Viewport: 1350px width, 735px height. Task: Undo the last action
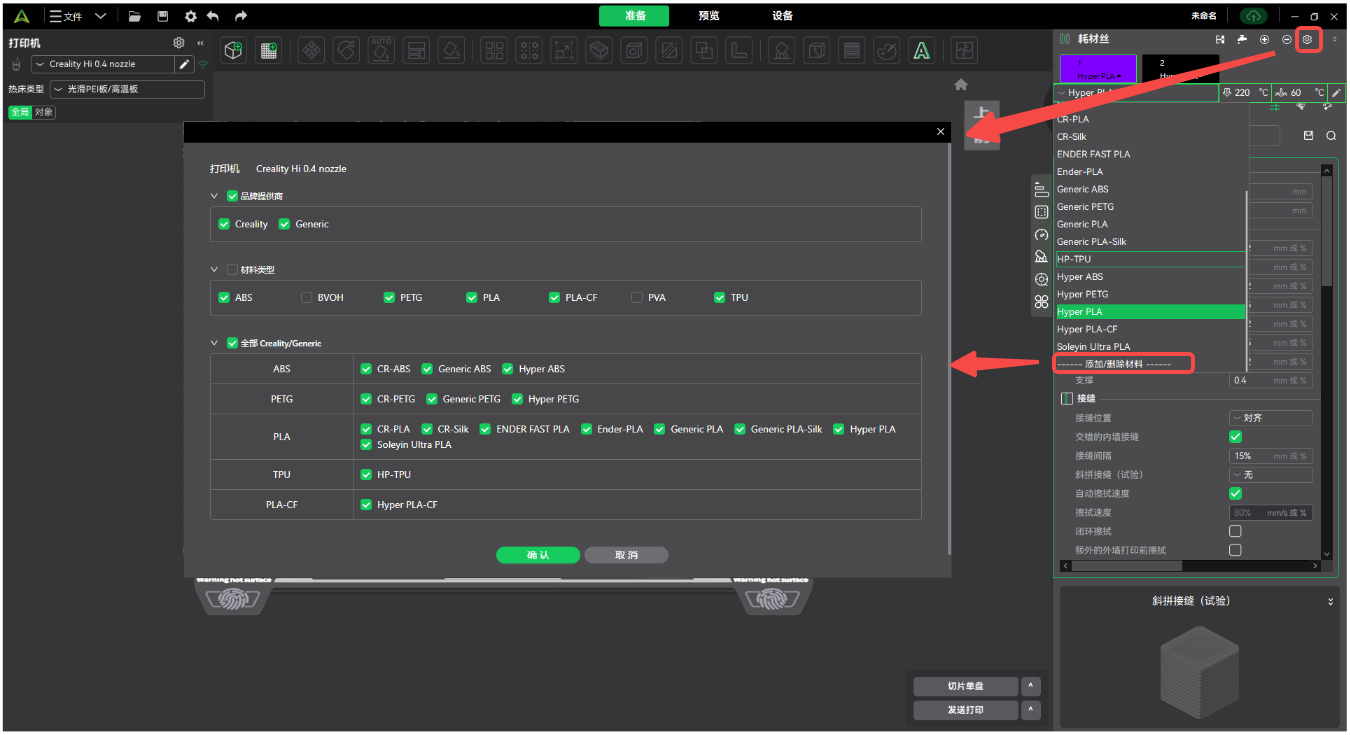(213, 16)
